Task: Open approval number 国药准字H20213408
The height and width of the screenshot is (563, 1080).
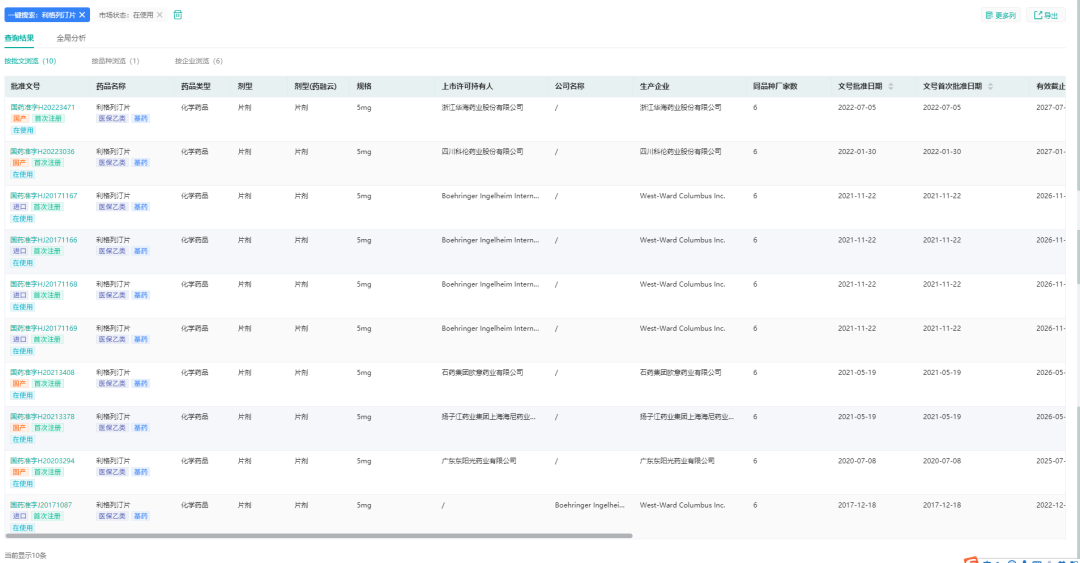Action: pyautogui.click(x=43, y=372)
